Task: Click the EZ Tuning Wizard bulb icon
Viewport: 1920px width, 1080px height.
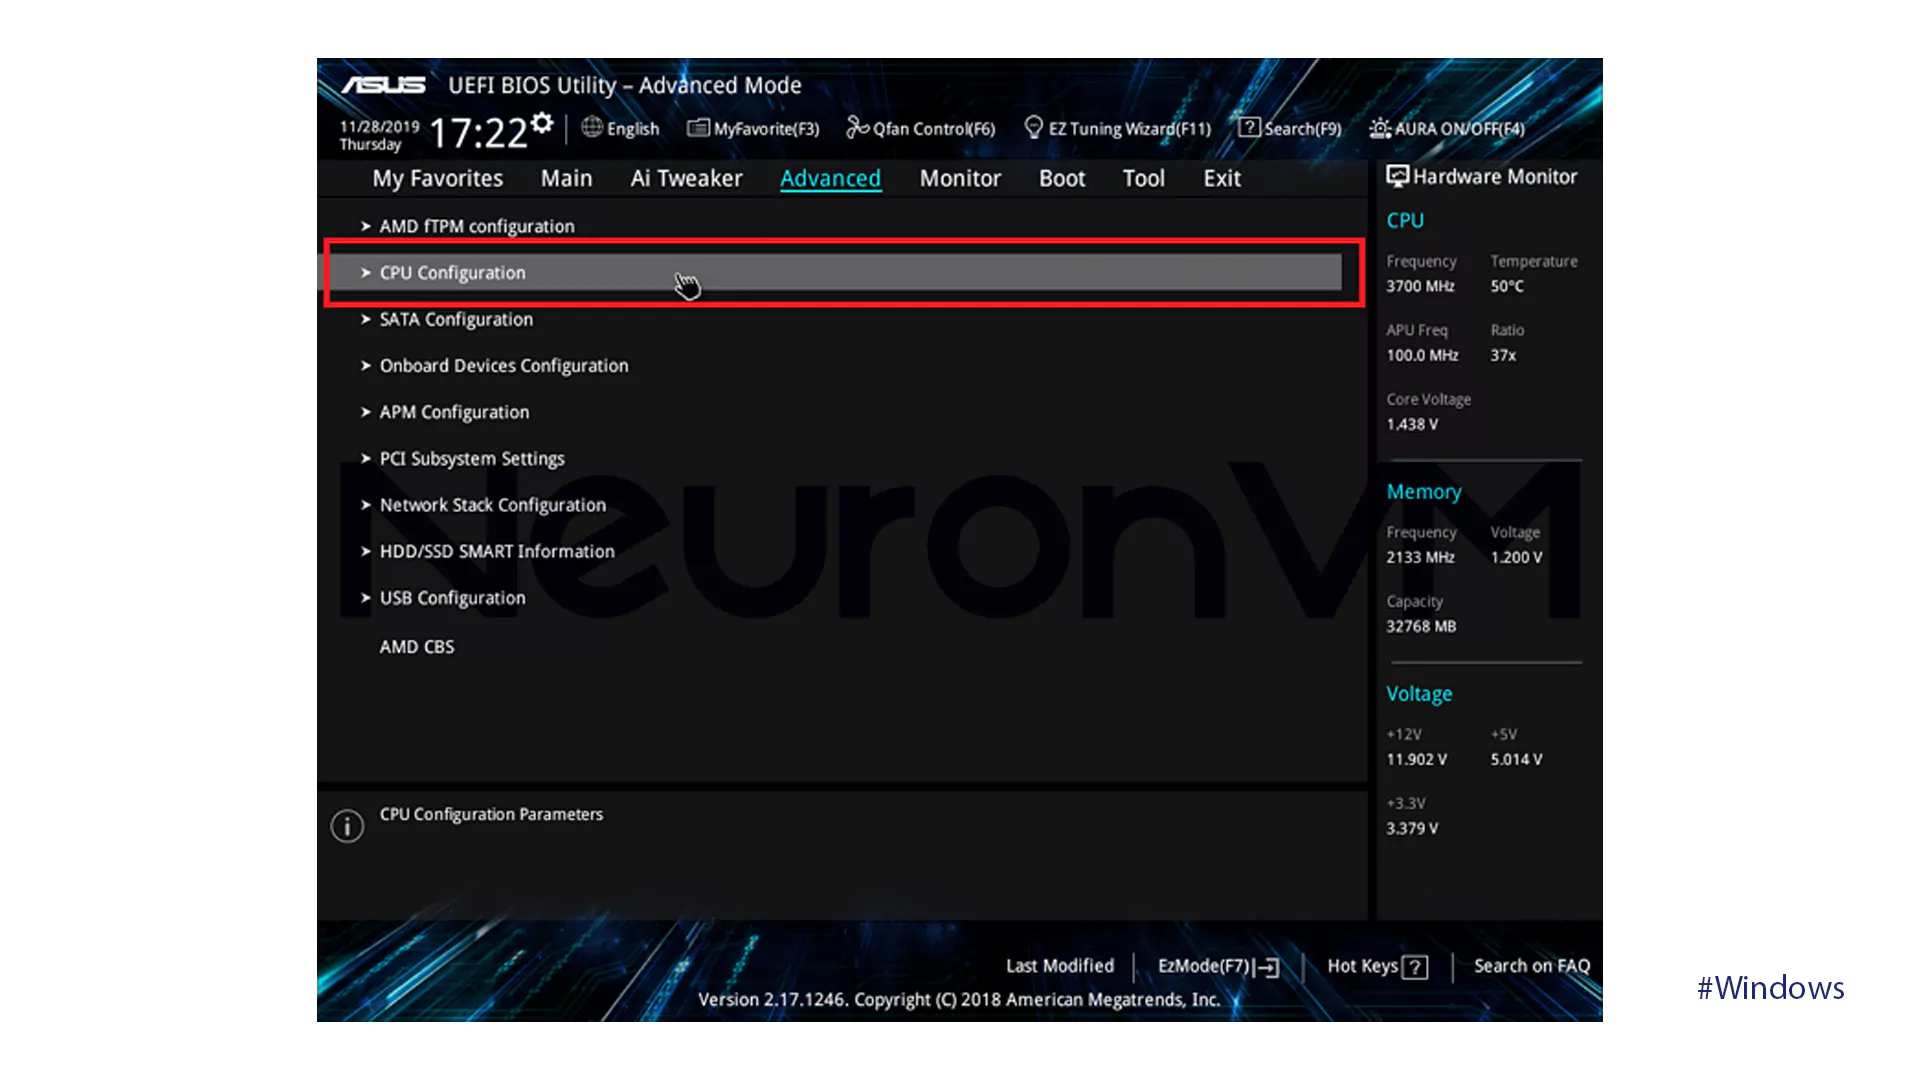Action: click(x=1034, y=127)
